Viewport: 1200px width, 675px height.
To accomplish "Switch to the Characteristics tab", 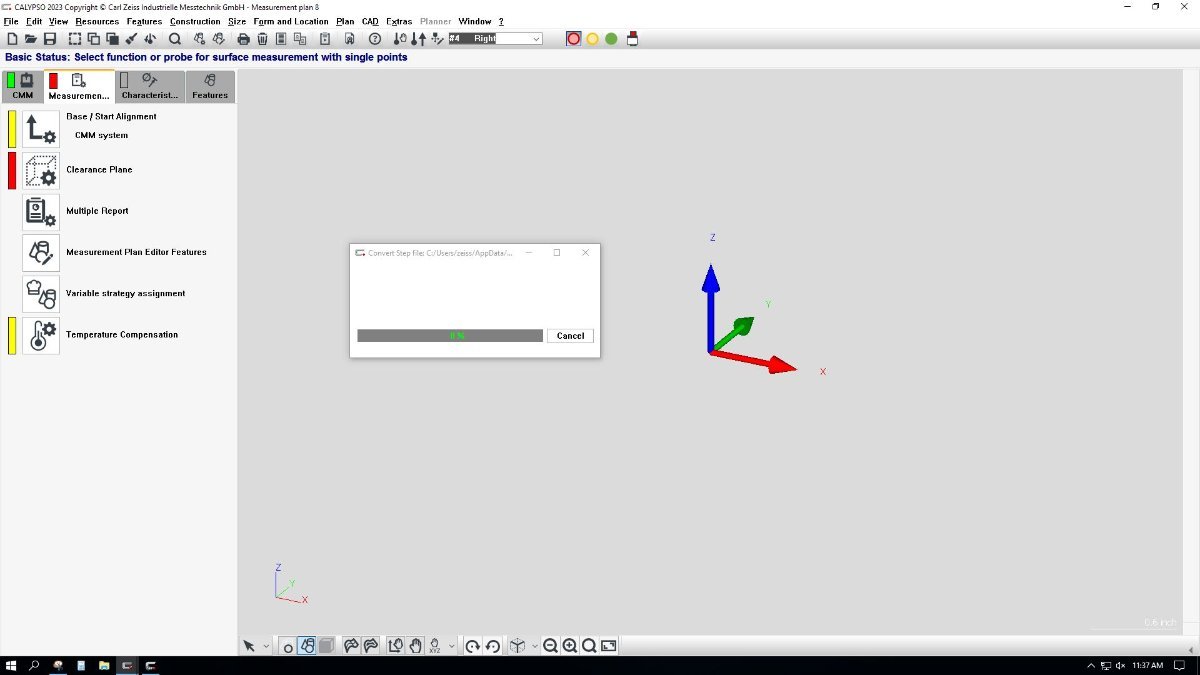I will coord(149,86).
